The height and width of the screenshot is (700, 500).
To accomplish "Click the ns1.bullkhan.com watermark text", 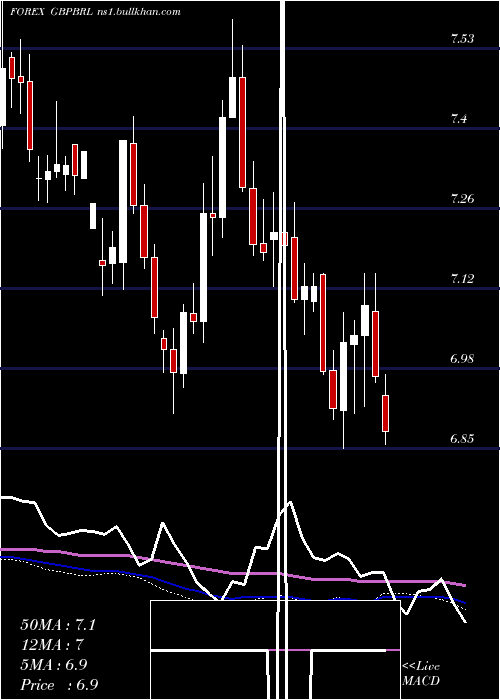I will [139, 12].
